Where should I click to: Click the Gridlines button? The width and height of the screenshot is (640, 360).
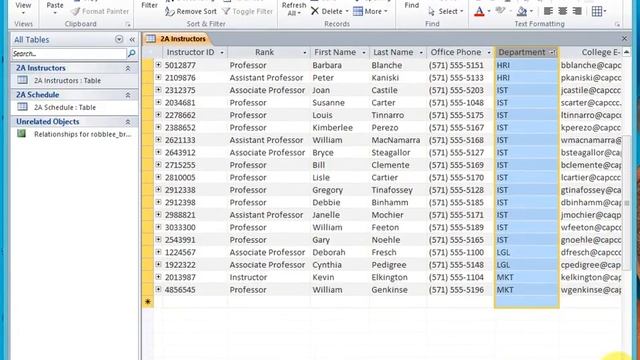point(597,11)
